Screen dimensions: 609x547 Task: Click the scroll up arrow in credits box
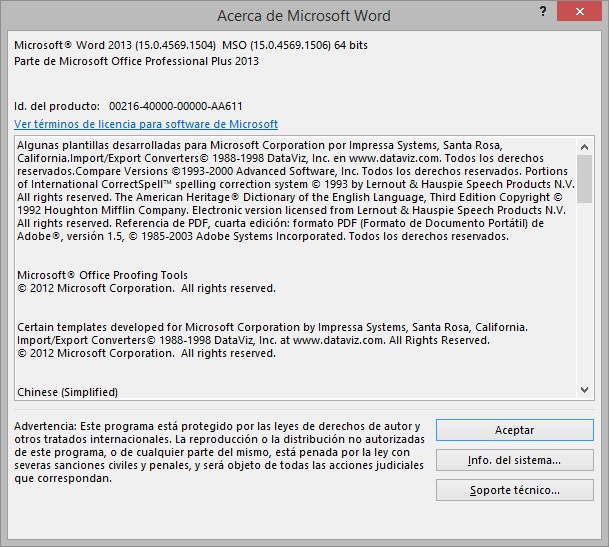coord(585,147)
